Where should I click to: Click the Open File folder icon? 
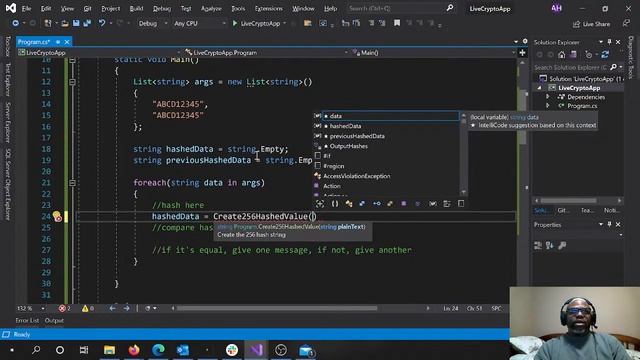coord(65,24)
